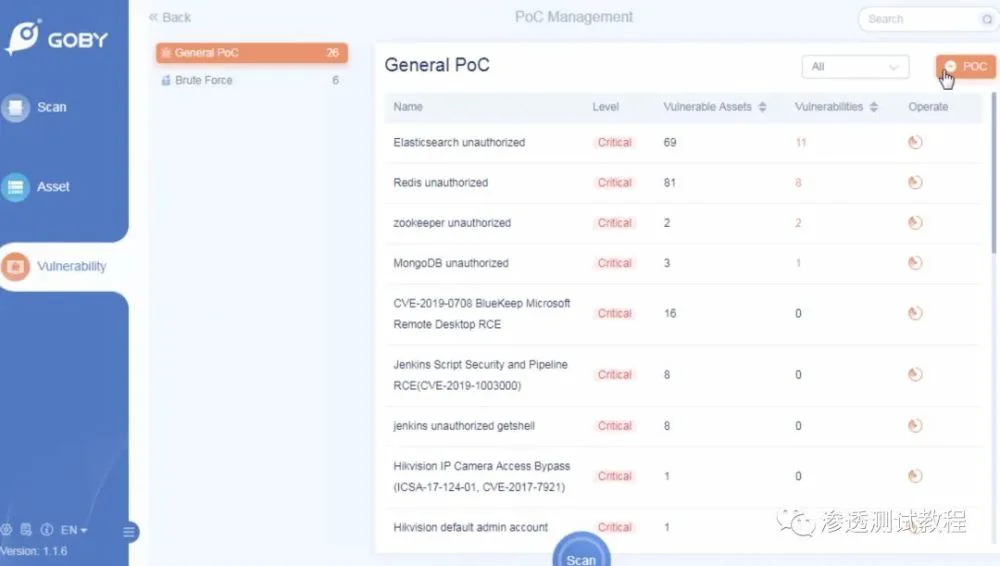
Task: Run operate icon for MongoDB unauthorized
Action: tap(915, 263)
